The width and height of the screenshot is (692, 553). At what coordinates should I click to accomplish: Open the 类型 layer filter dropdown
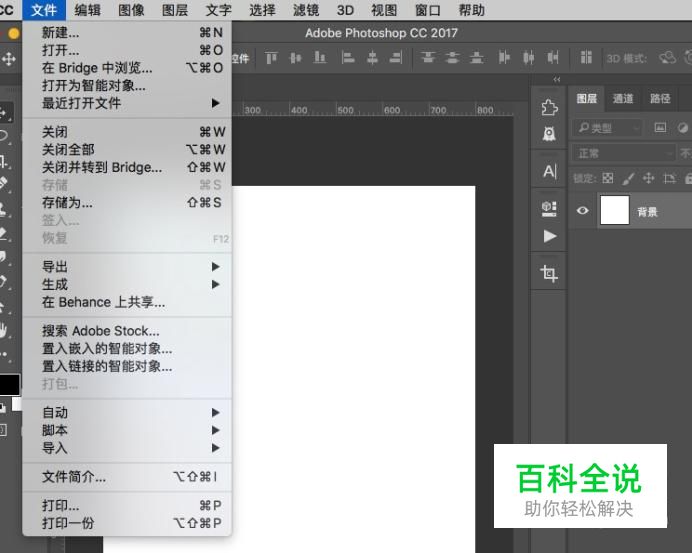click(608, 128)
